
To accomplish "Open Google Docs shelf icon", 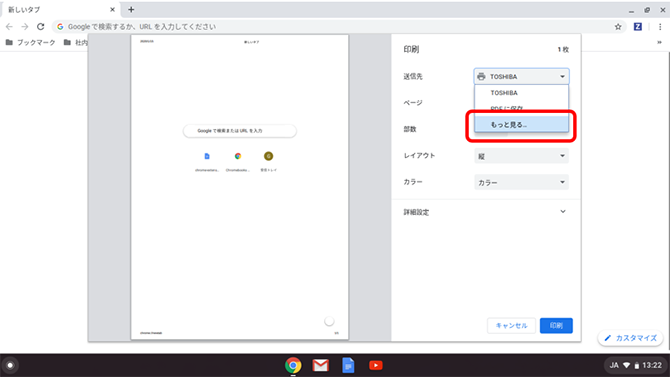I will pyautogui.click(x=348, y=365).
